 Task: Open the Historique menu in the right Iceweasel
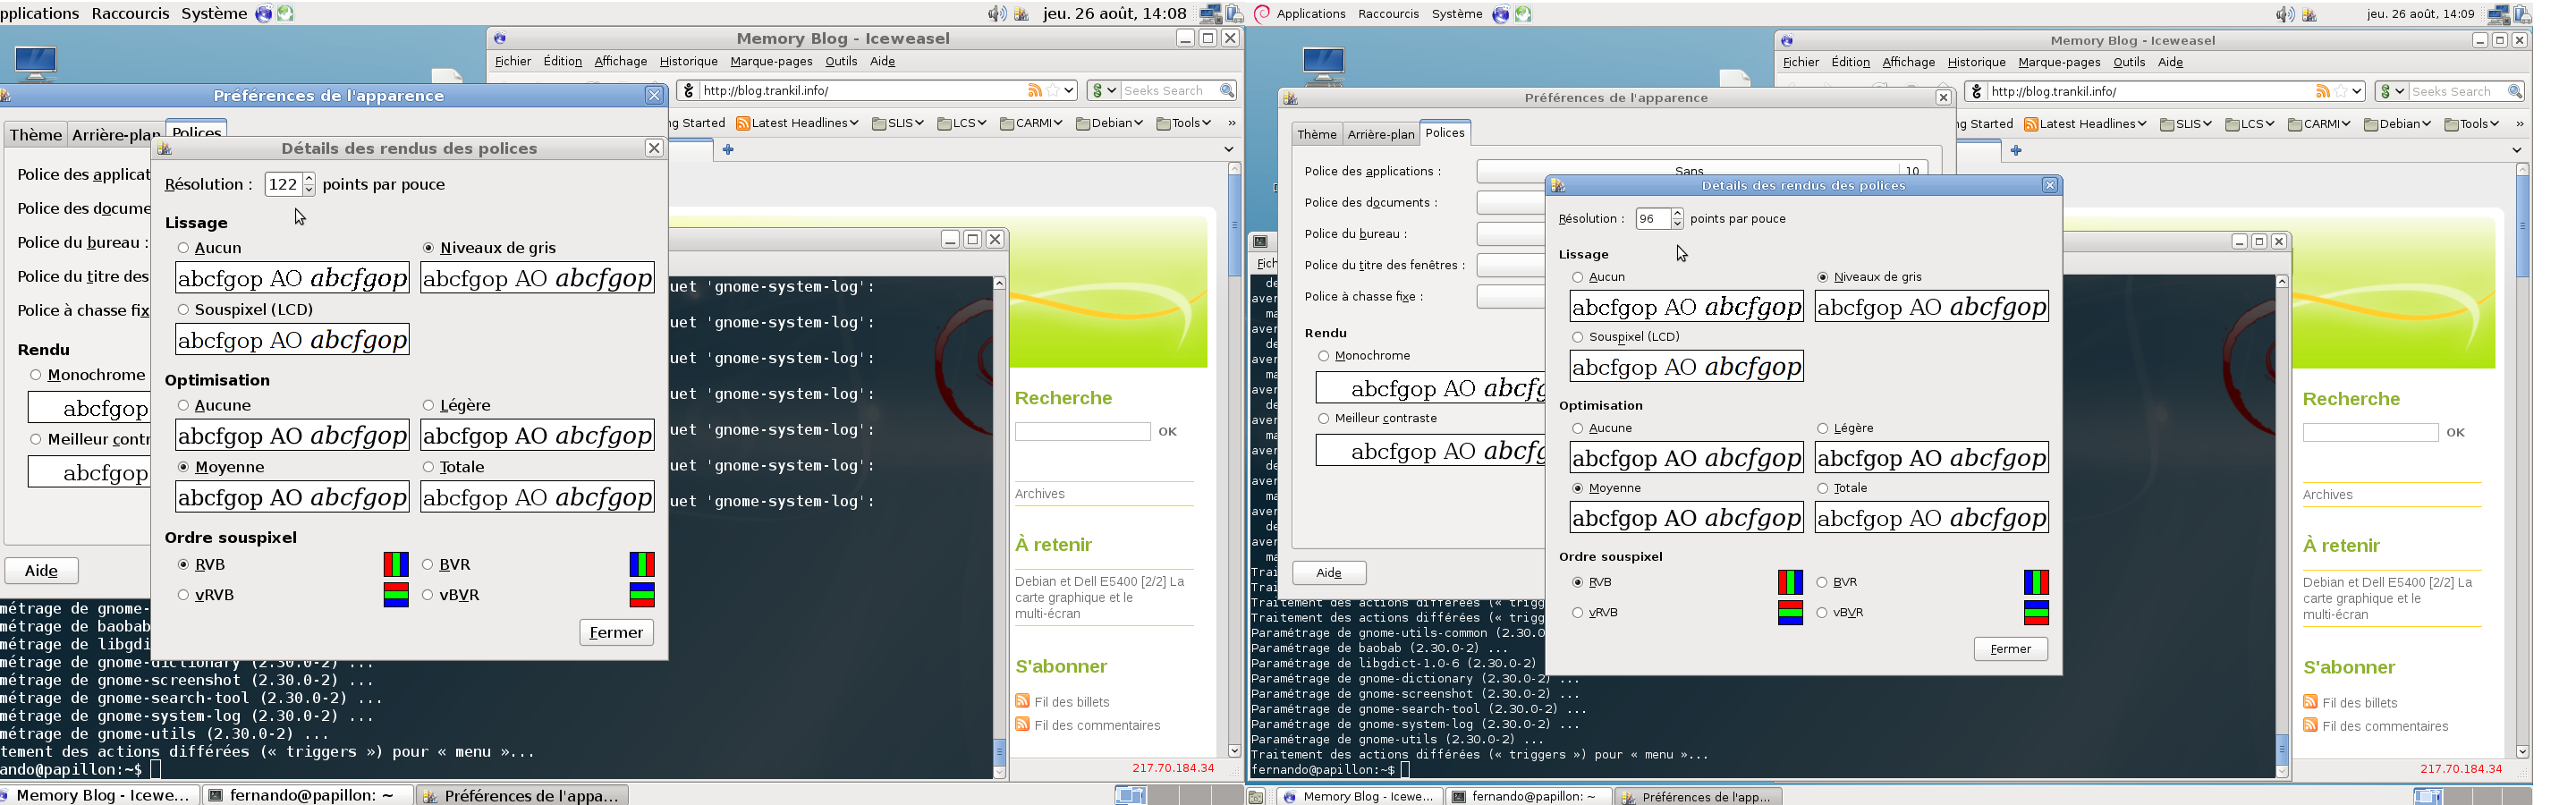[1976, 62]
